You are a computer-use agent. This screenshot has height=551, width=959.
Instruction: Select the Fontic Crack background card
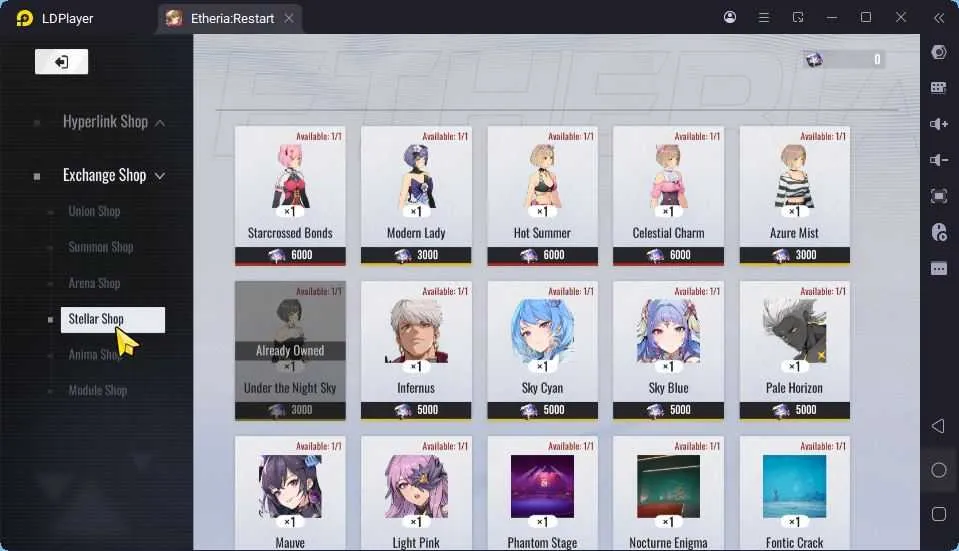(x=794, y=494)
